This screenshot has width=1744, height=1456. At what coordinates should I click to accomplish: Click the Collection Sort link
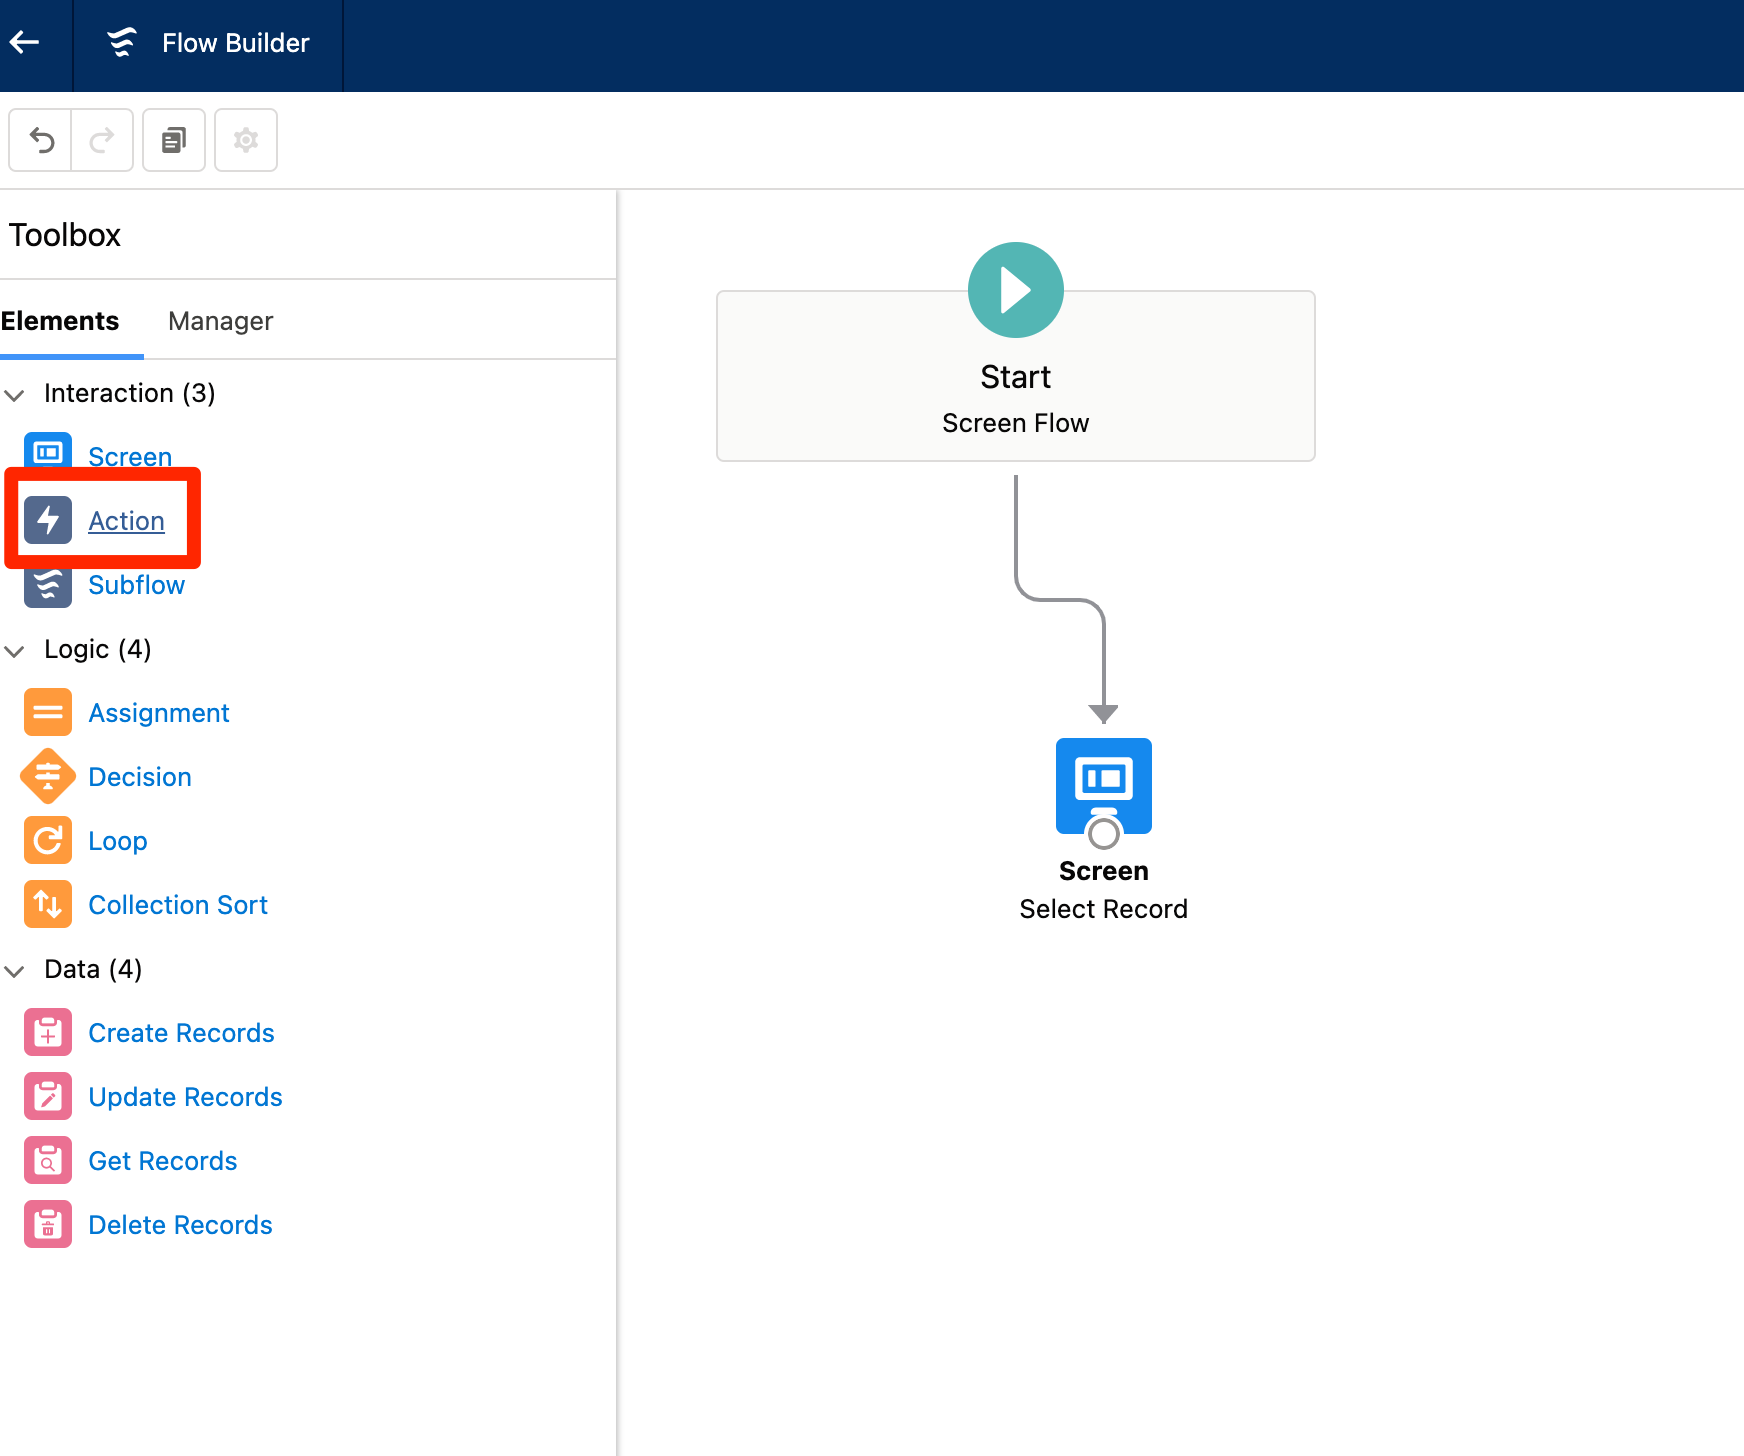[178, 905]
